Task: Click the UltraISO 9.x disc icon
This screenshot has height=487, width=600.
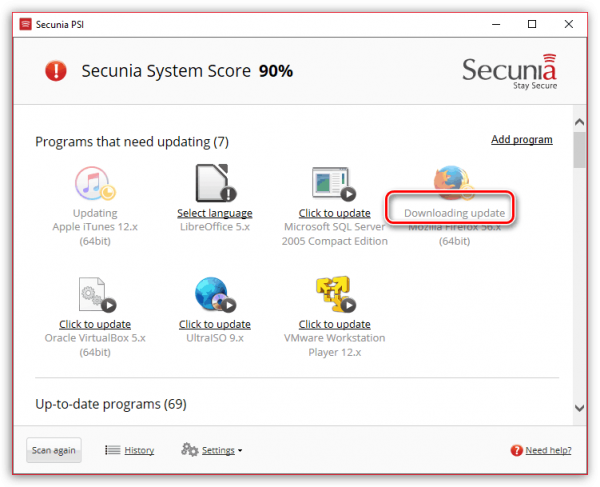Action: 215,294
